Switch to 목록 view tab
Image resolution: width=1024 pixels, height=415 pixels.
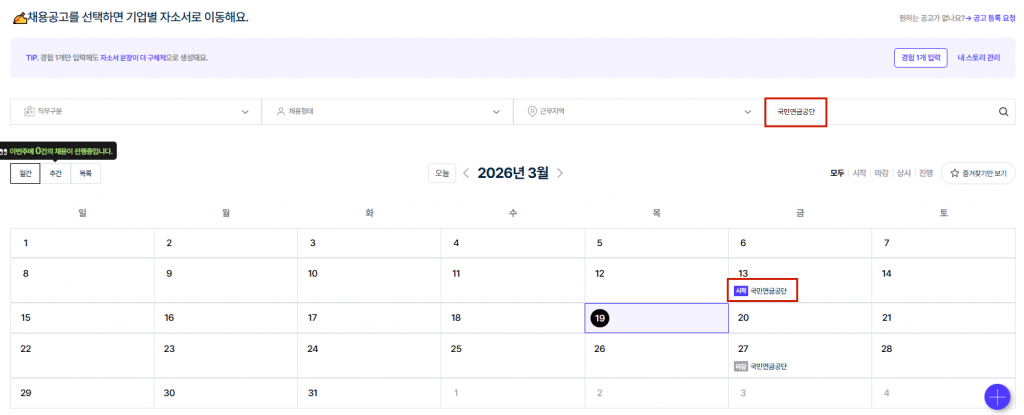(x=86, y=174)
